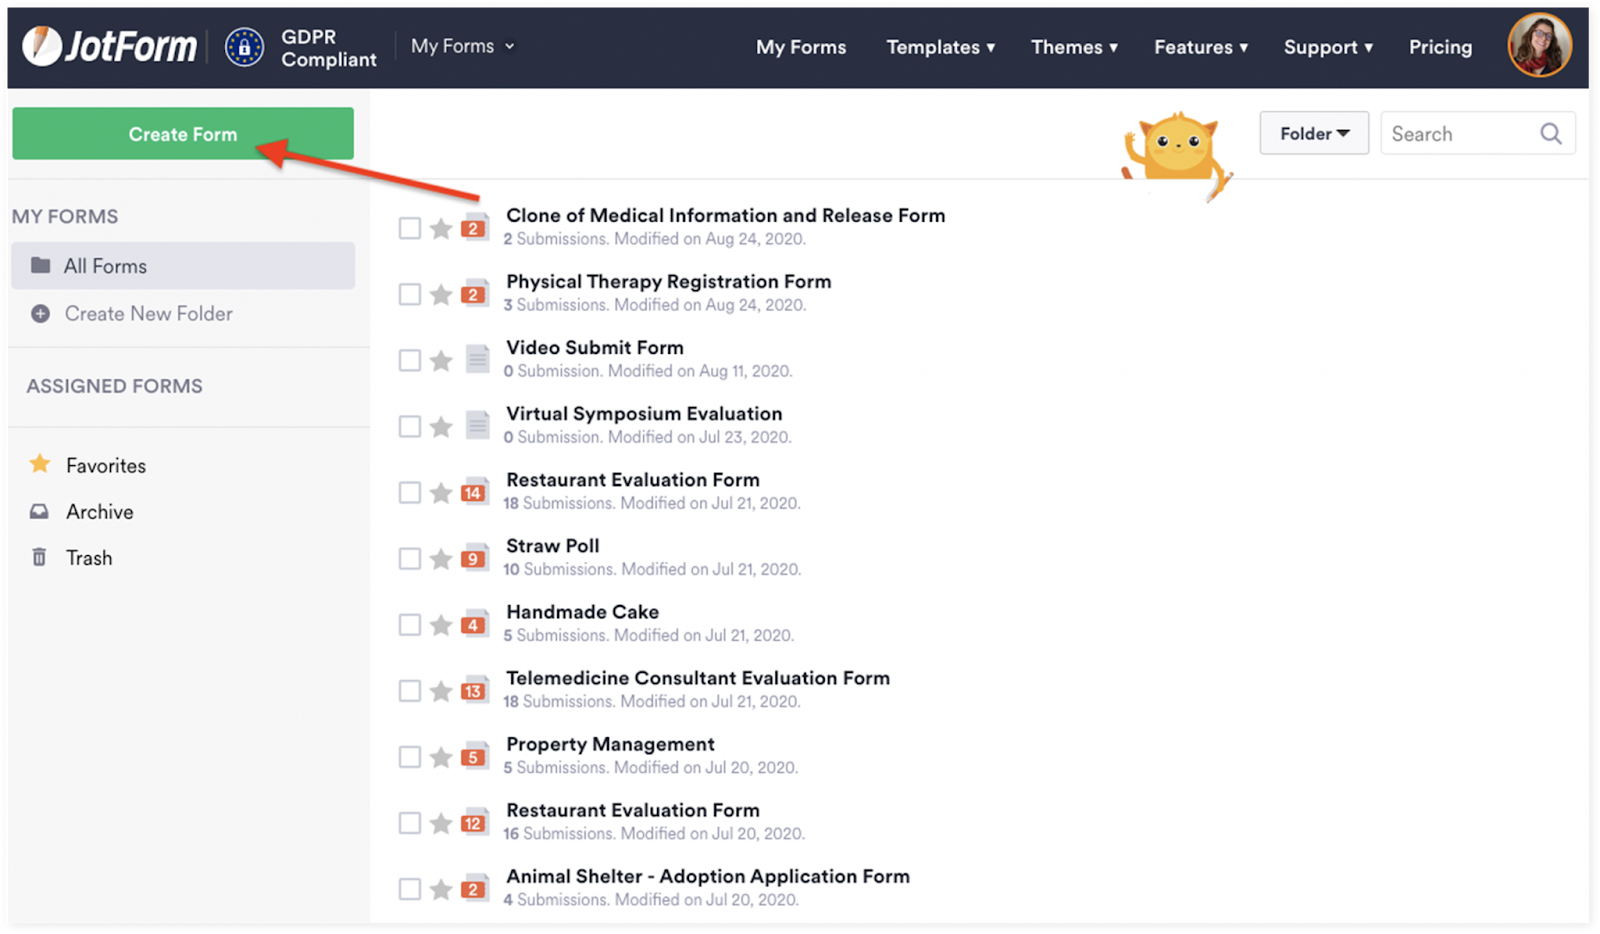This screenshot has height=934, width=1600.
Task: Open the Clone of Medical Information and Release Form
Action: click(725, 215)
